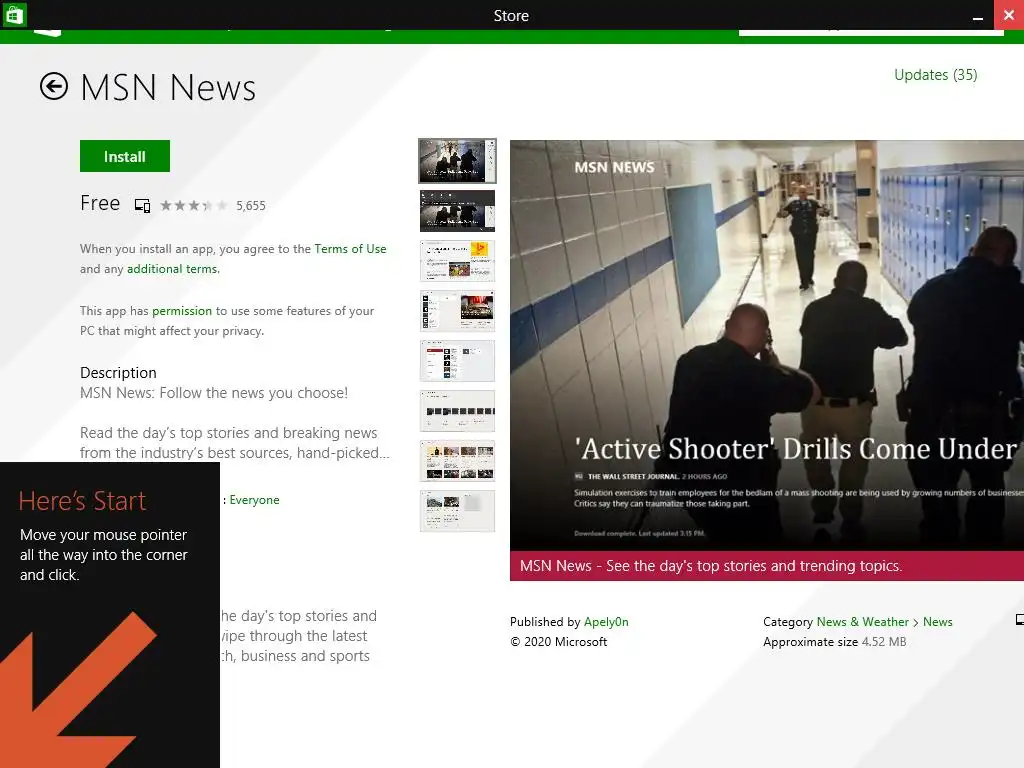Open the Updates (35) link
1024x768 pixels.
(935, 75)
